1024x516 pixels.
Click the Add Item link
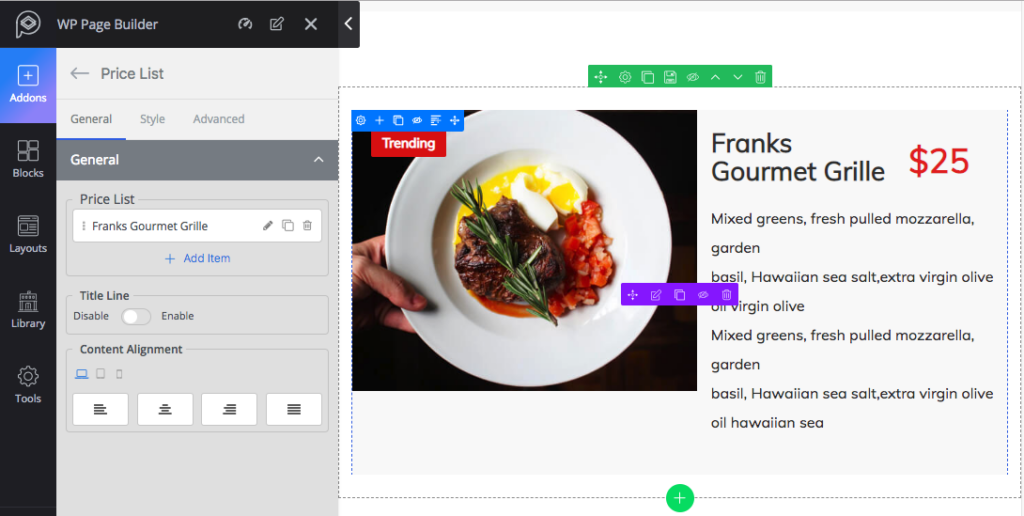point(197,258)
